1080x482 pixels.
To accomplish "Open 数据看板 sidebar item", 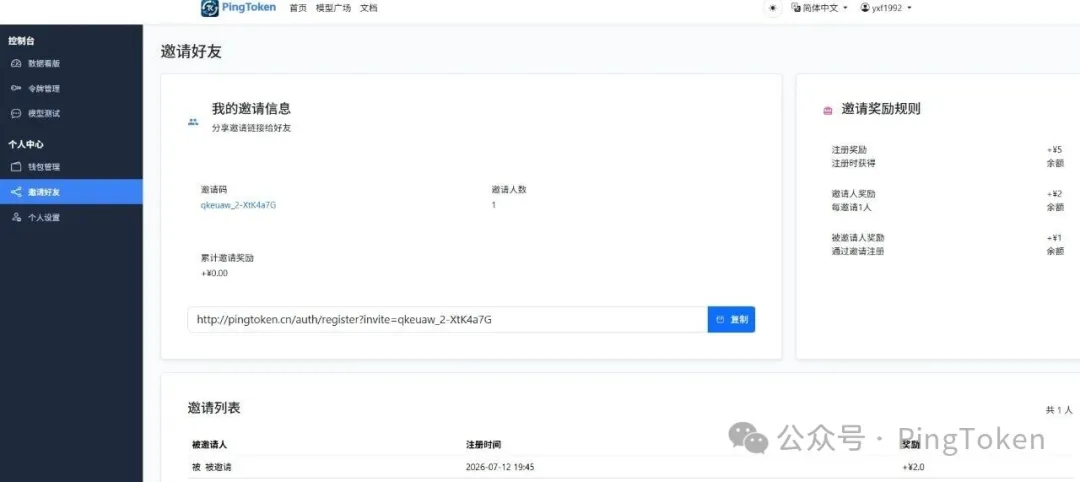I will [x=71, y=63].
